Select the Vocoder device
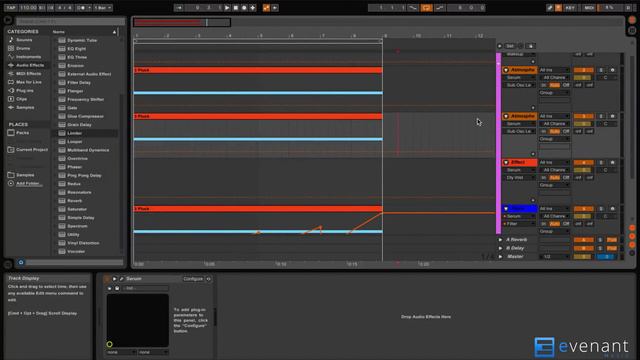This screenshot has height=360, width=640. pos(76,251)
